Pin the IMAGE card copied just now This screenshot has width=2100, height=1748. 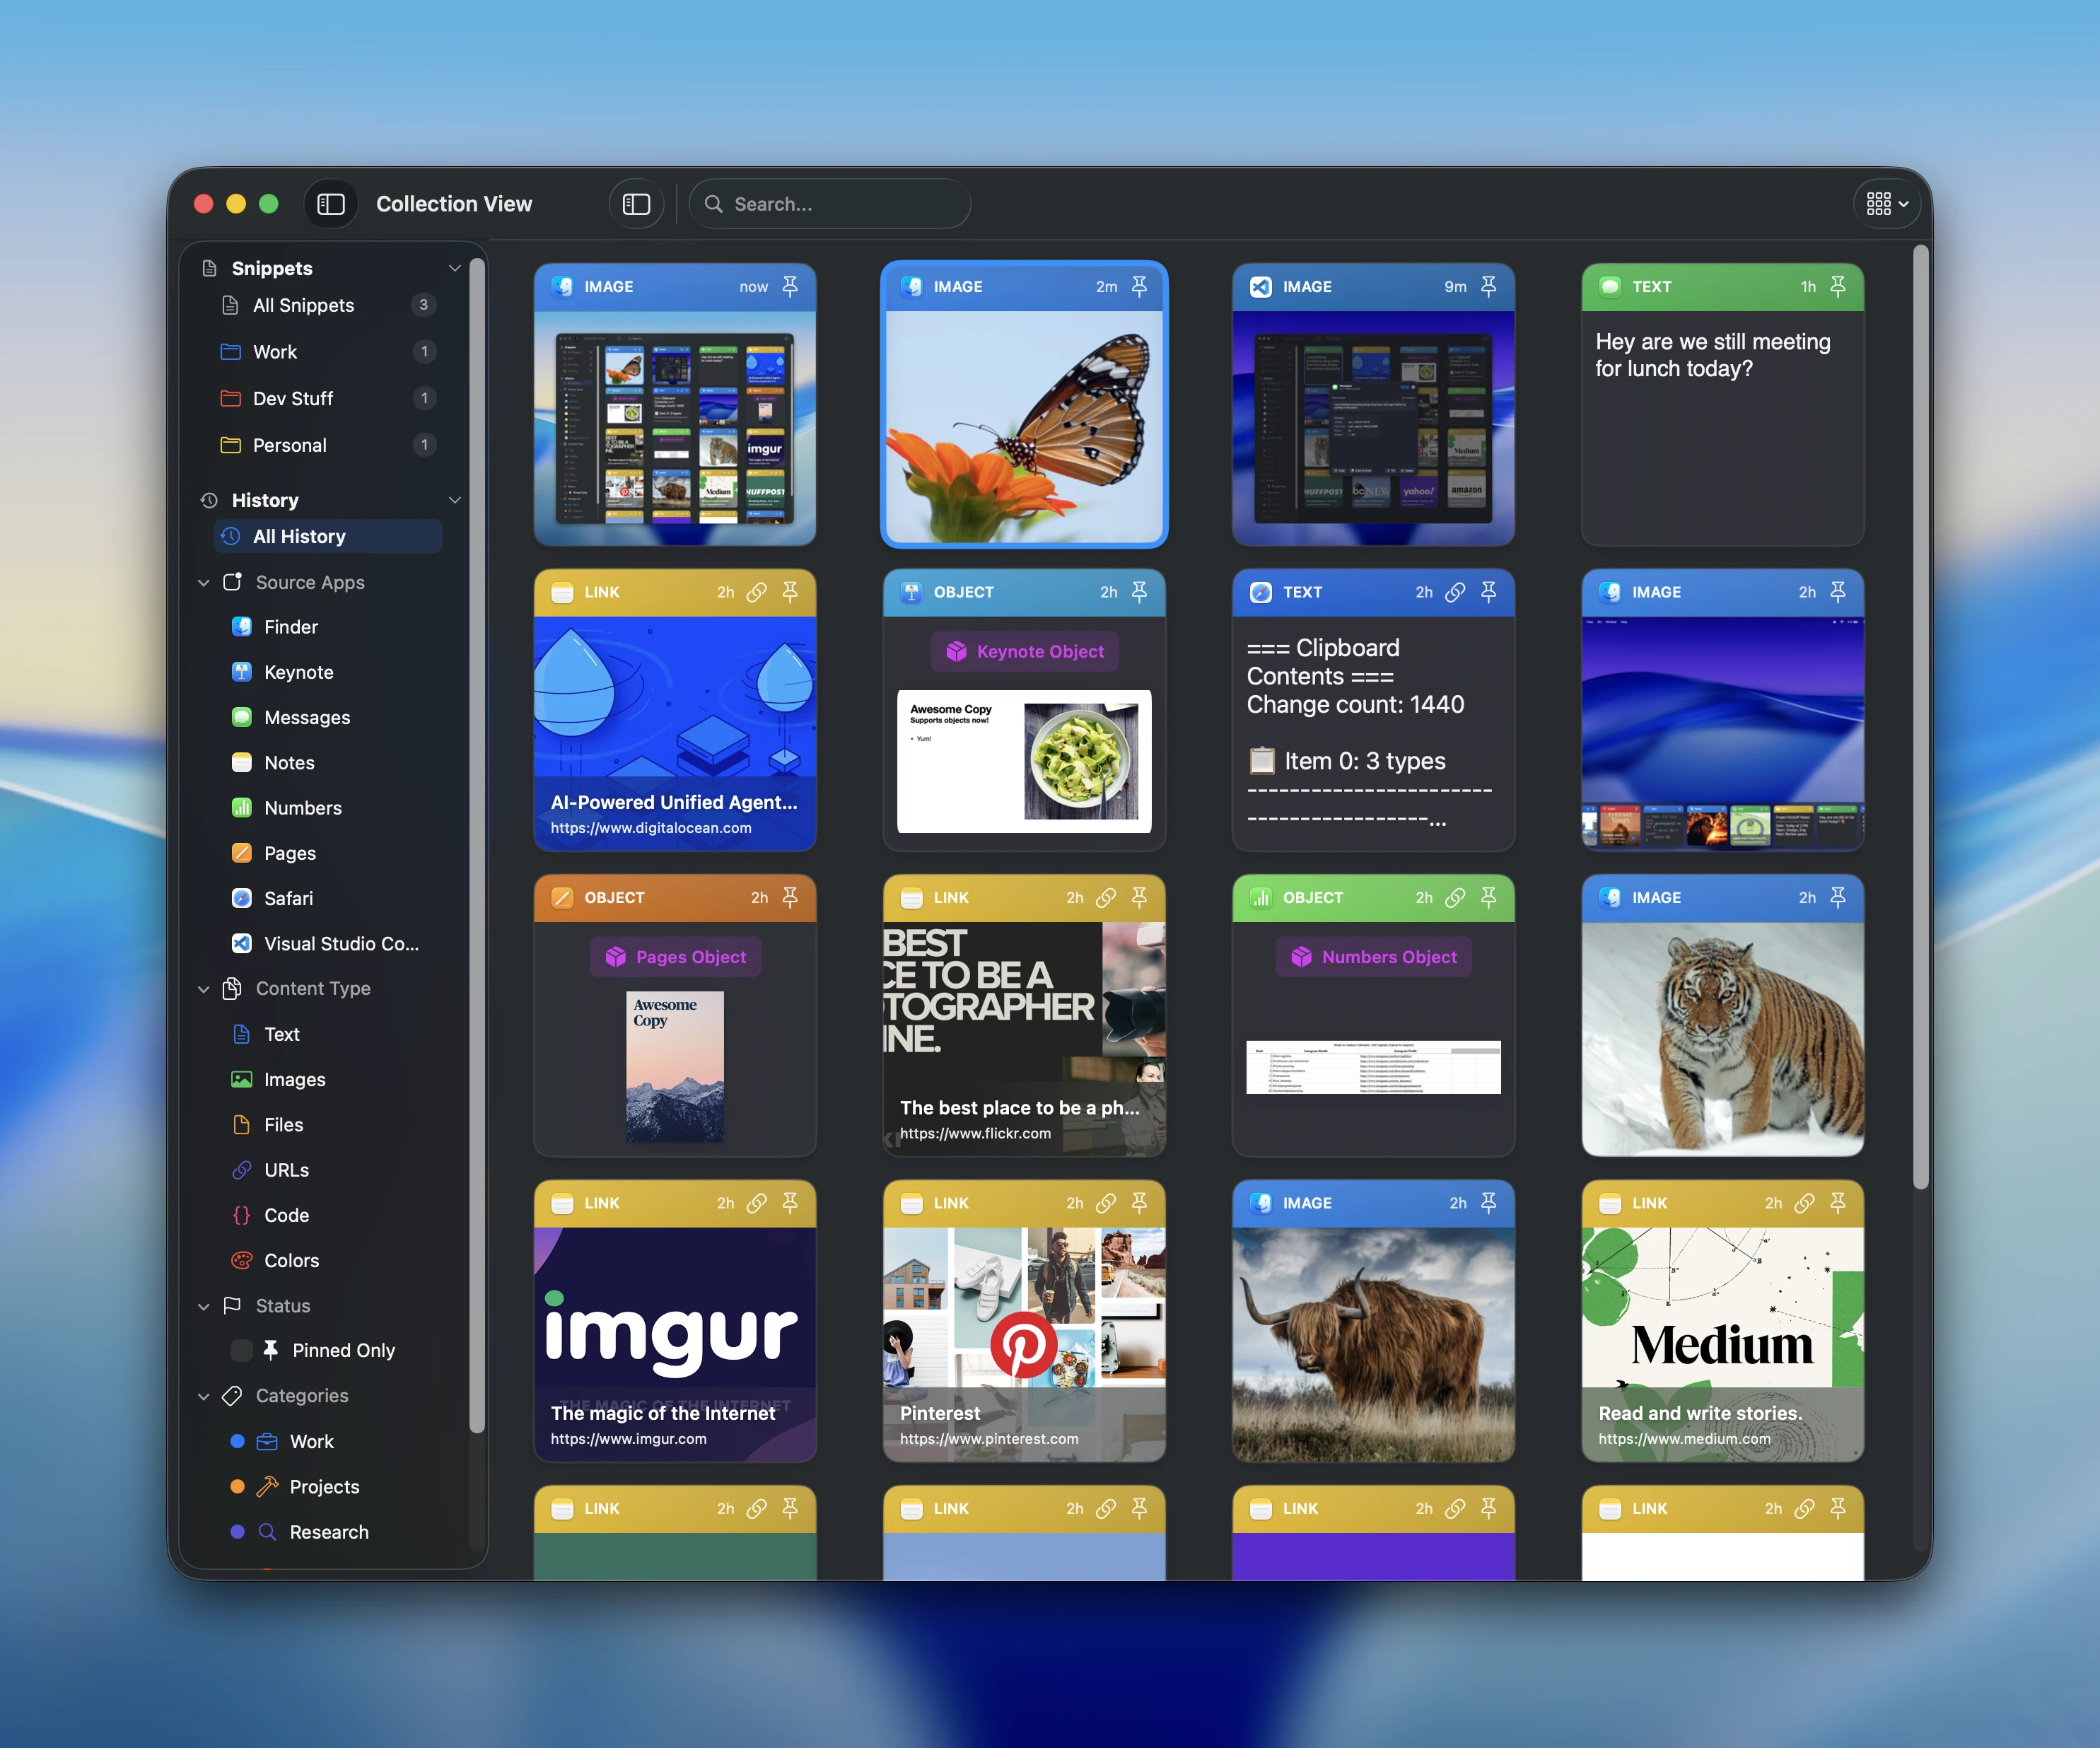click(790, 287)
